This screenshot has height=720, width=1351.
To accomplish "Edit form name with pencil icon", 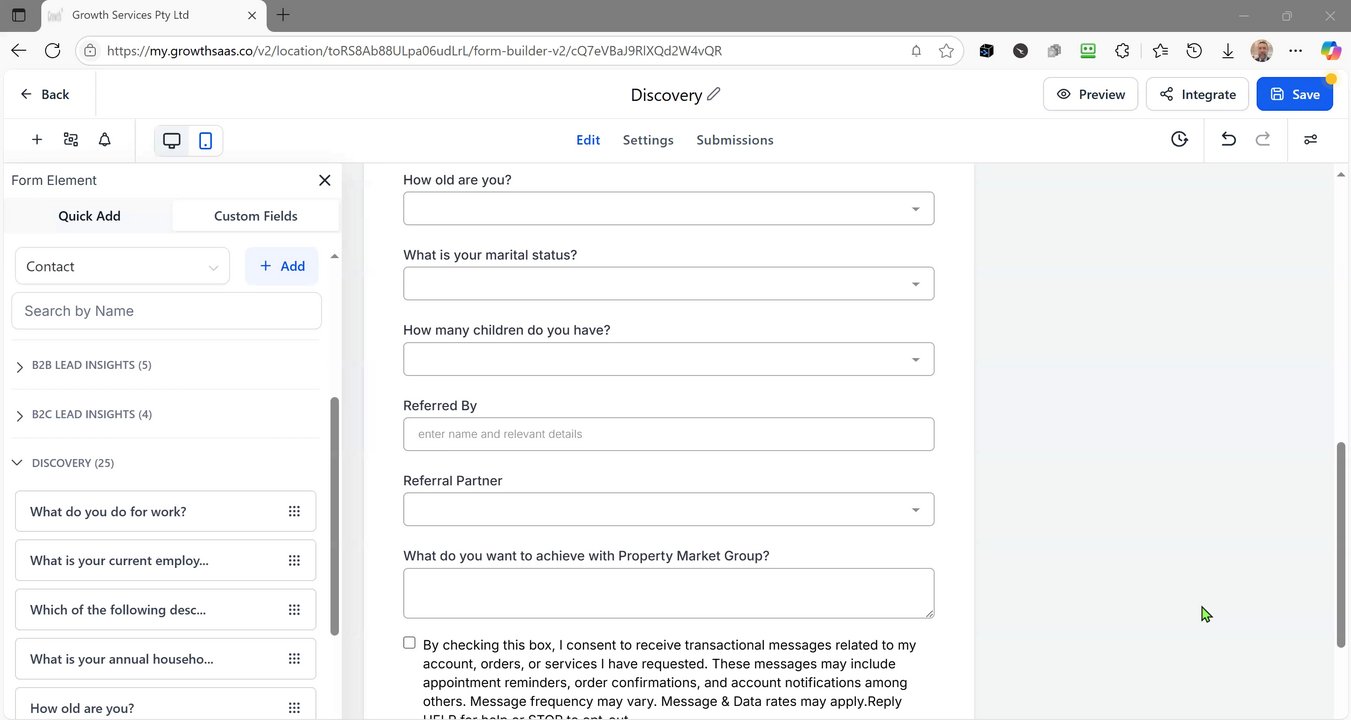I will point(714,94).
